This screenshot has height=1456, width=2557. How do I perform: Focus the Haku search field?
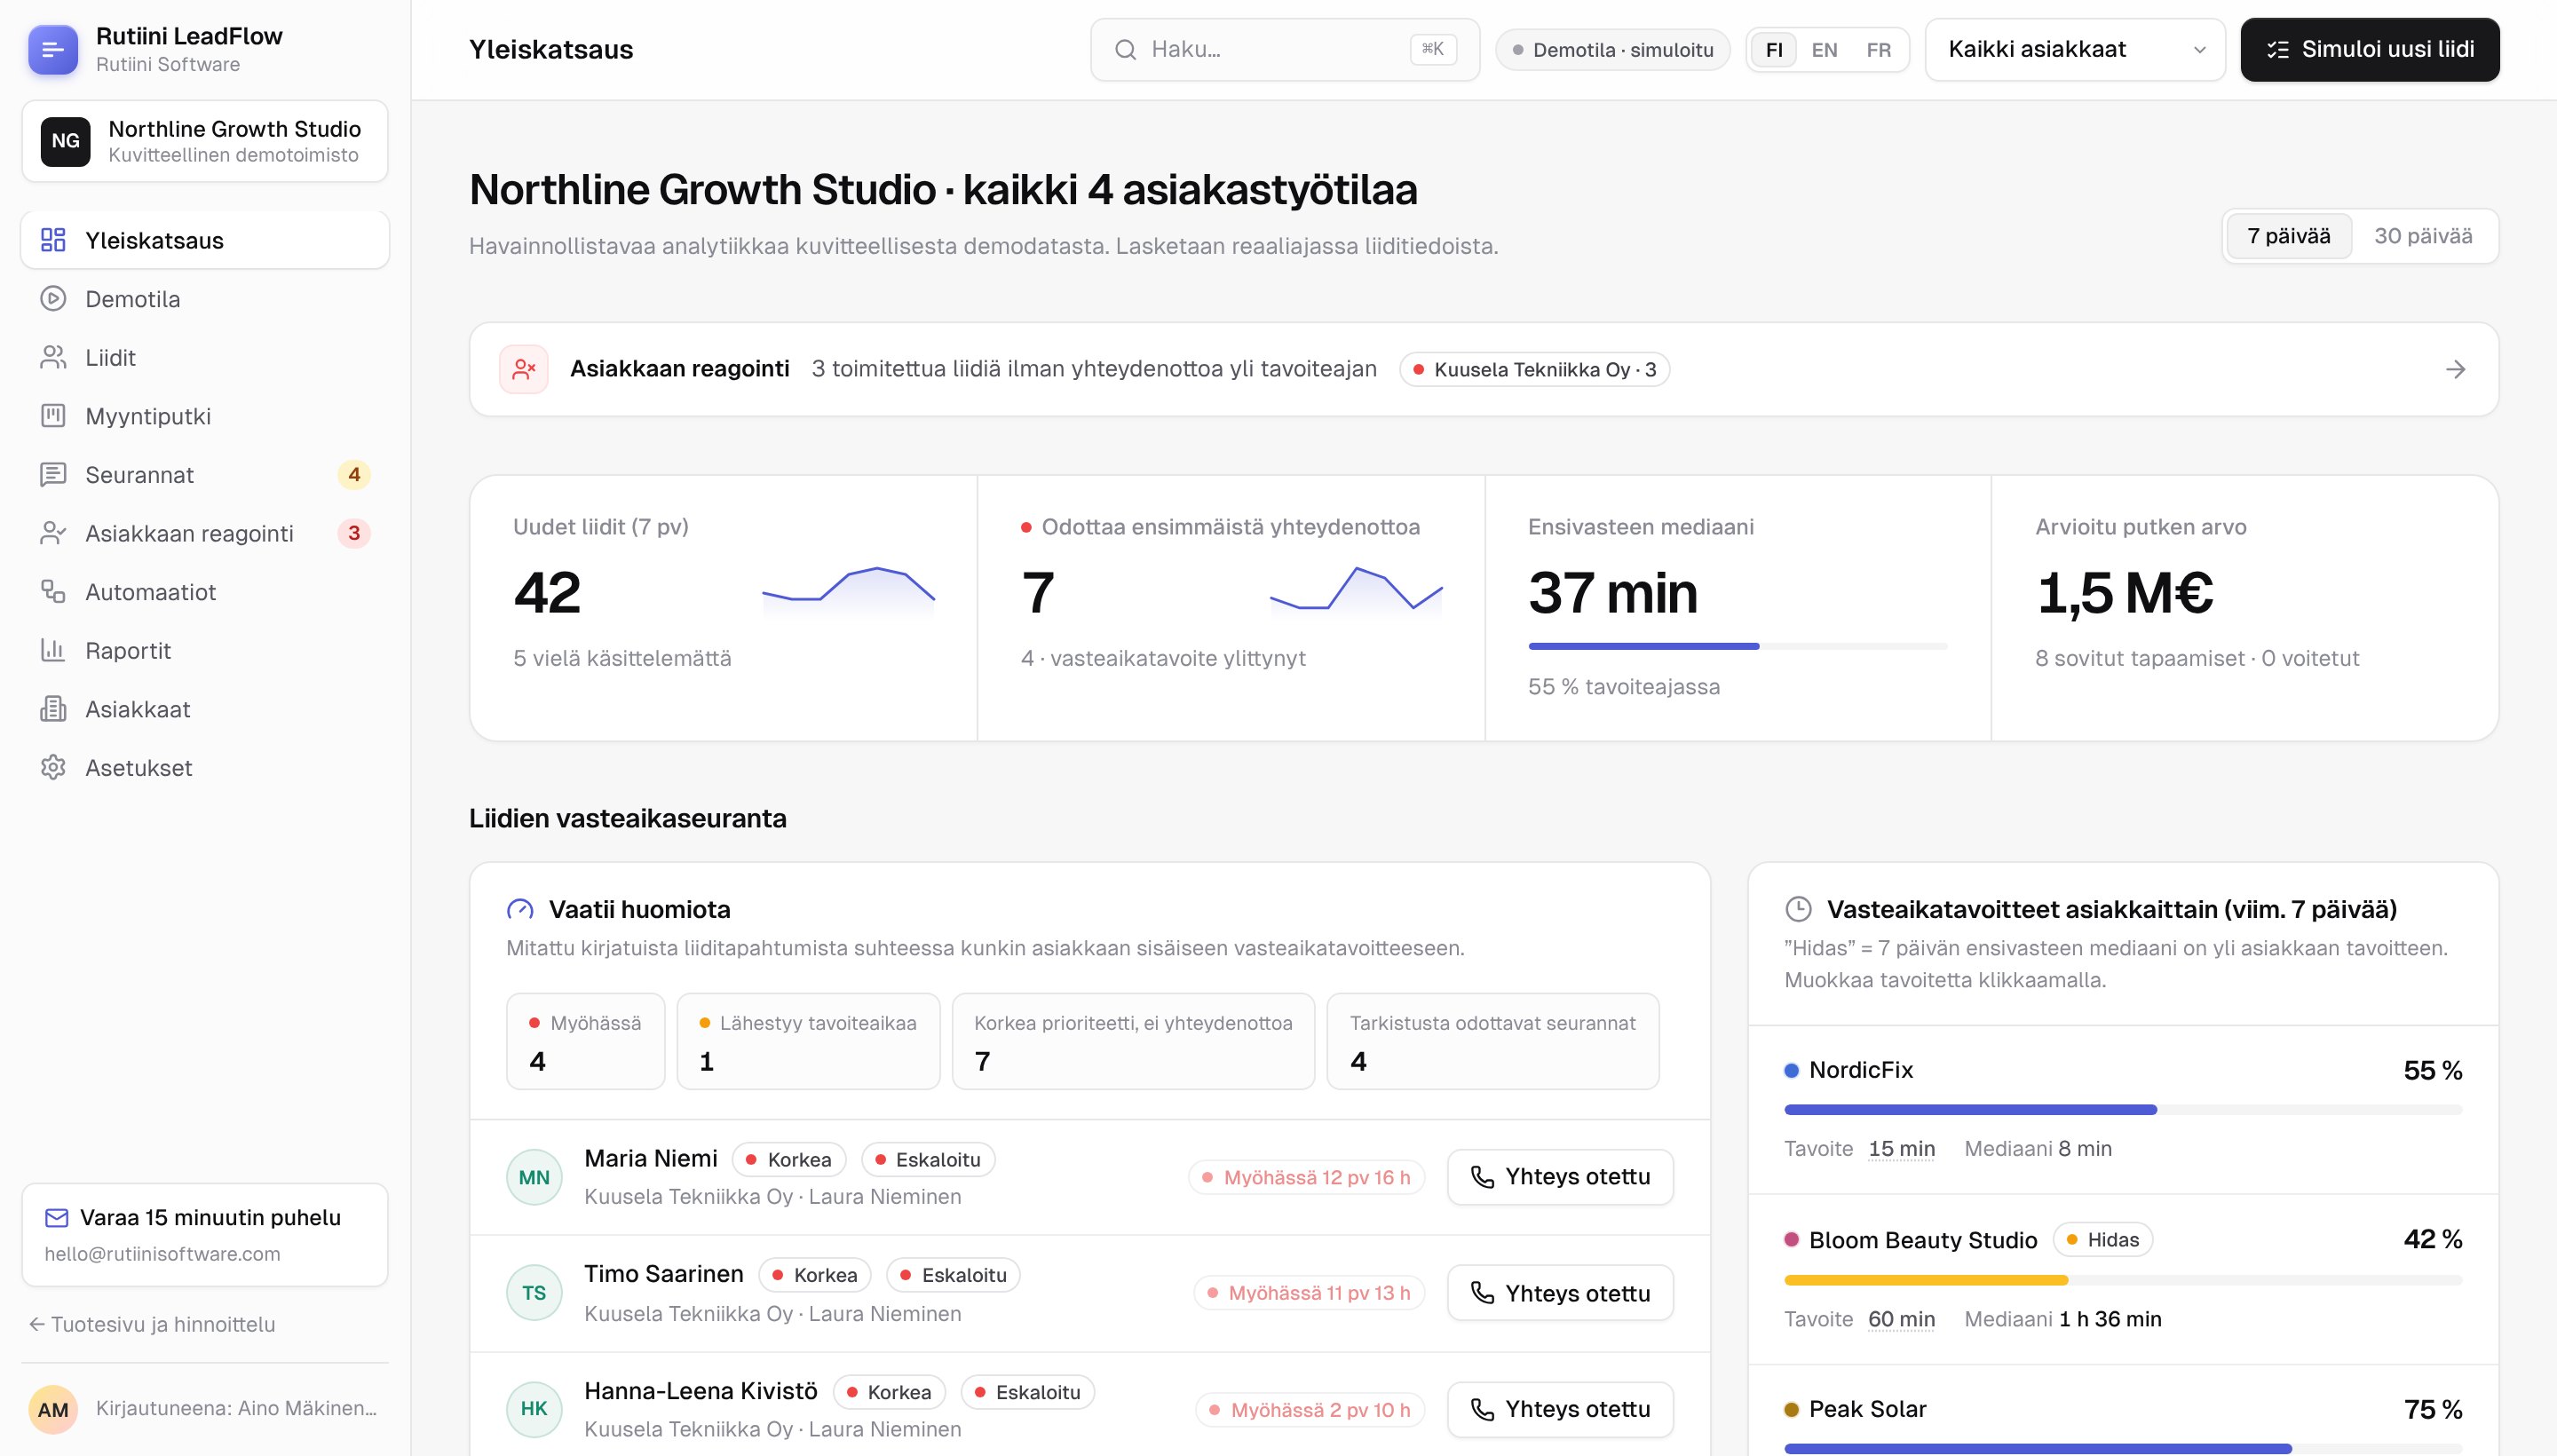(x=1284, y=50)
